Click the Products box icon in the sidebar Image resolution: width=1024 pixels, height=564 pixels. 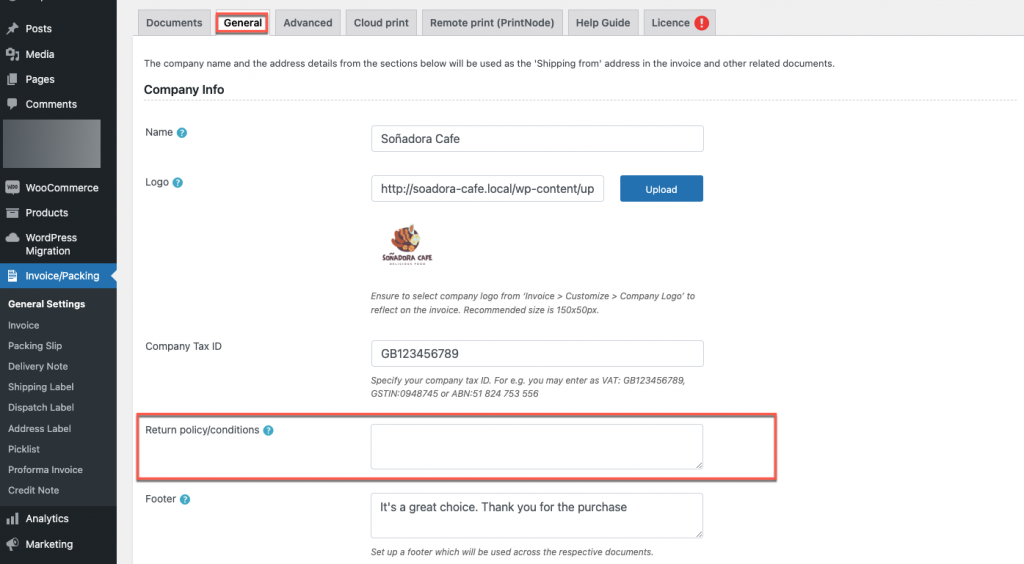[12, 213]
